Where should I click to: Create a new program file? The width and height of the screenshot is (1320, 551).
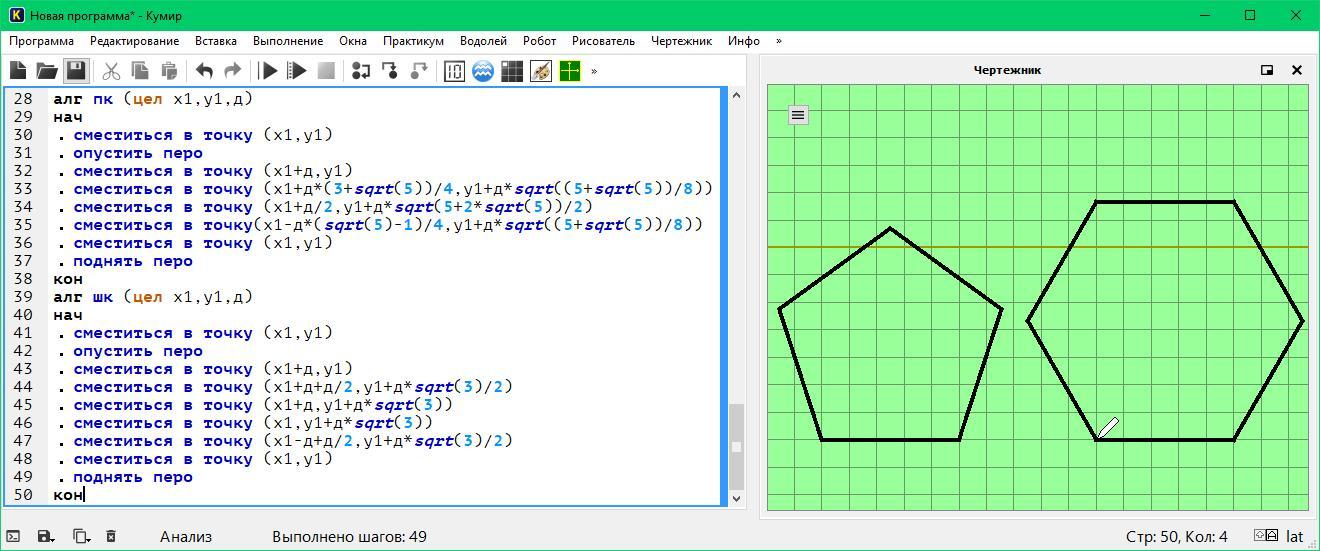click(18, 71)
